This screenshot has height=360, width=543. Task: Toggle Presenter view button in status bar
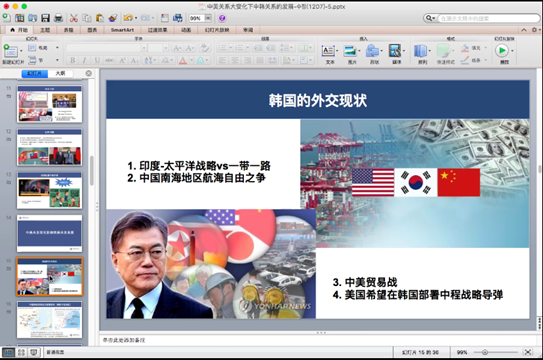click(34, 352)
